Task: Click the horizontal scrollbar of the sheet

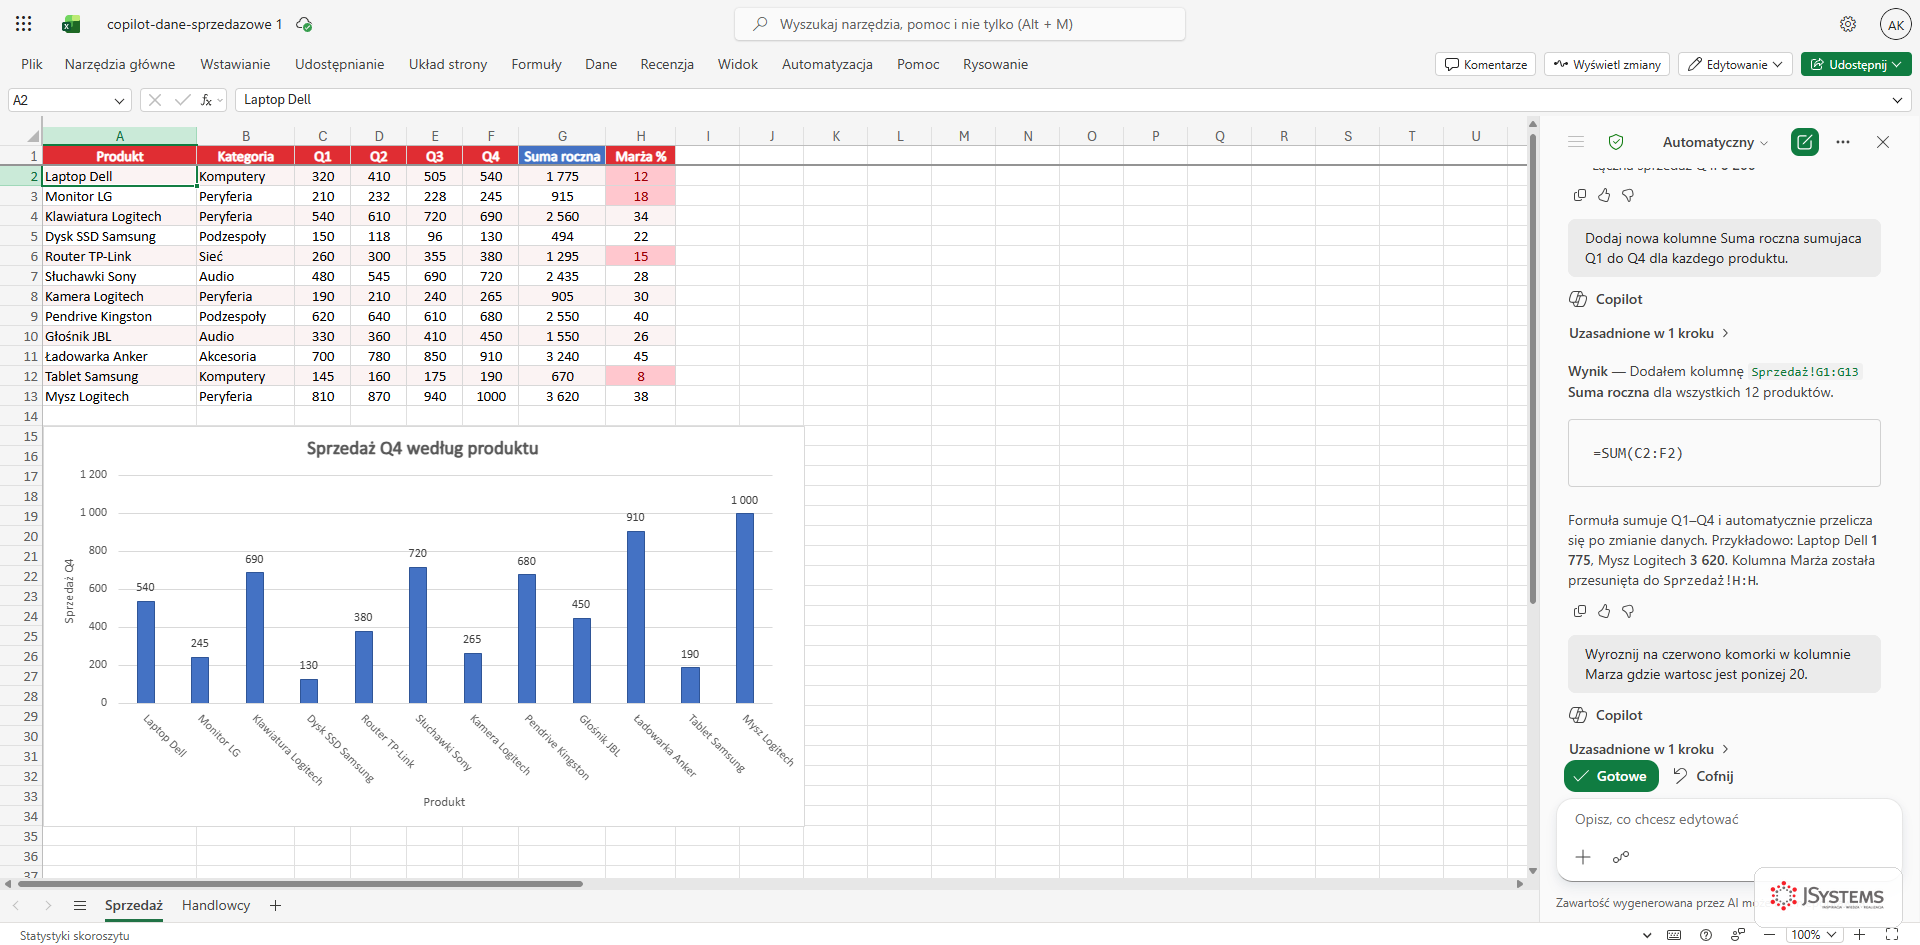Action: click(300, 884)
